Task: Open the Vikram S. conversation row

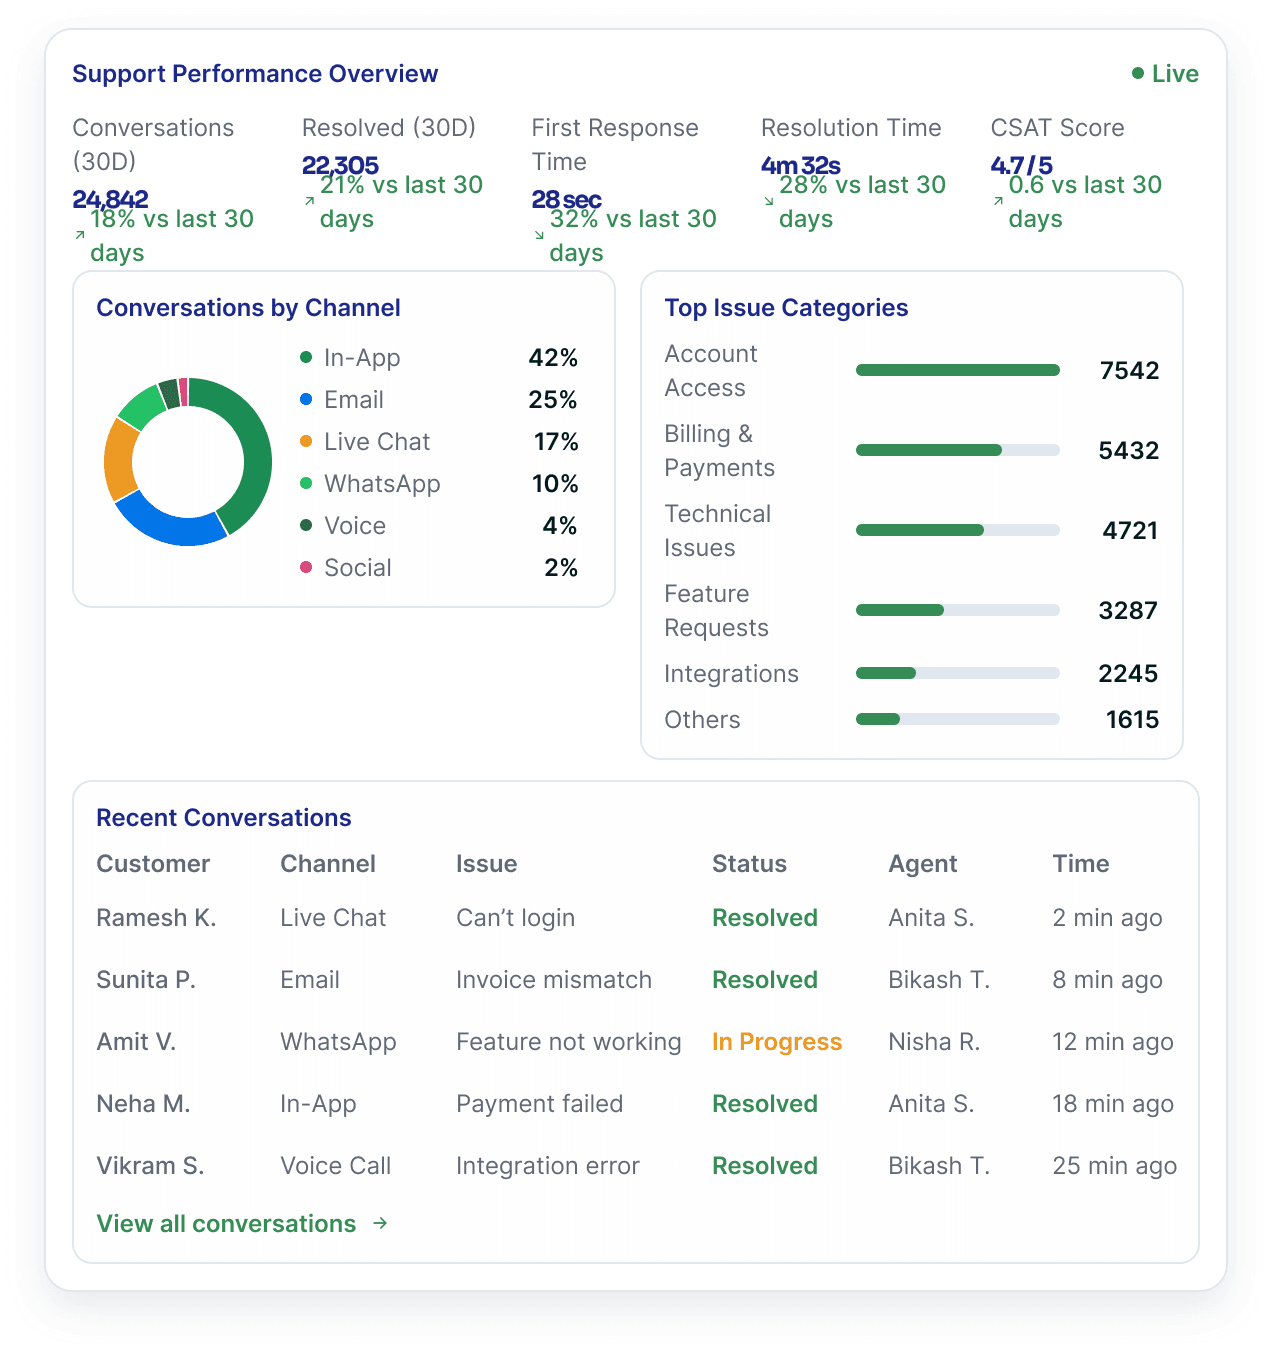Action: point(636,1165)
